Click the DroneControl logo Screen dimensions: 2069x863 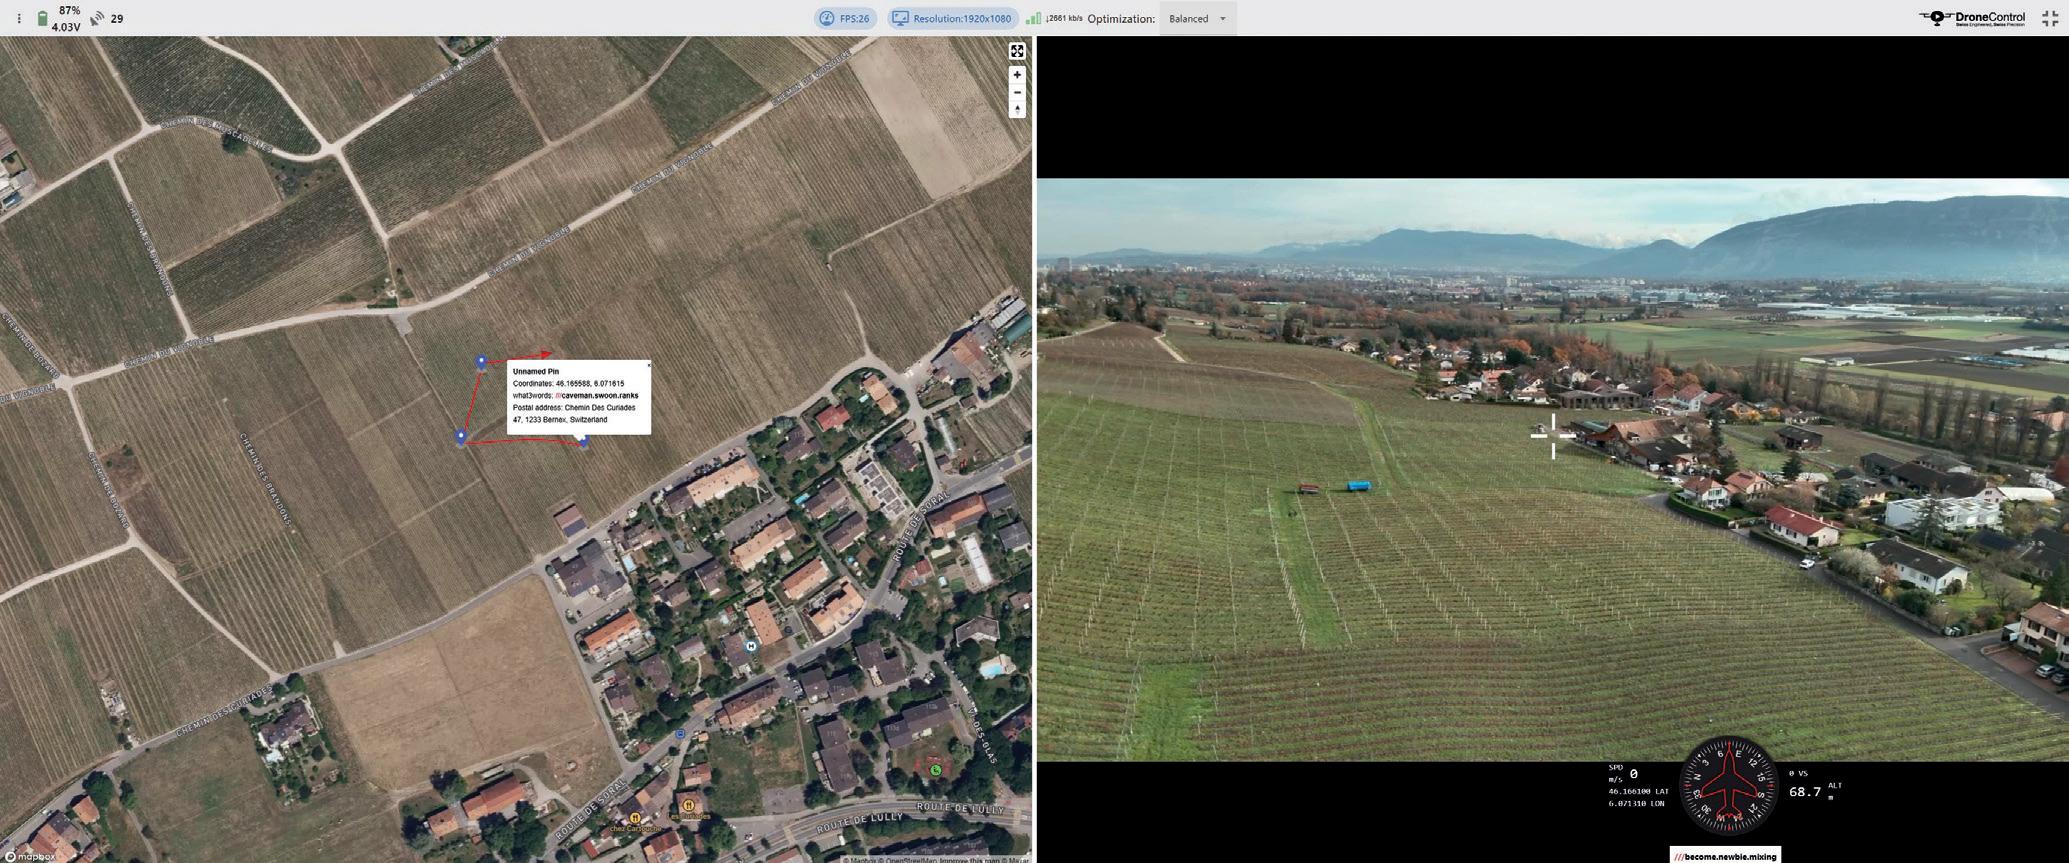point(1972,19)
